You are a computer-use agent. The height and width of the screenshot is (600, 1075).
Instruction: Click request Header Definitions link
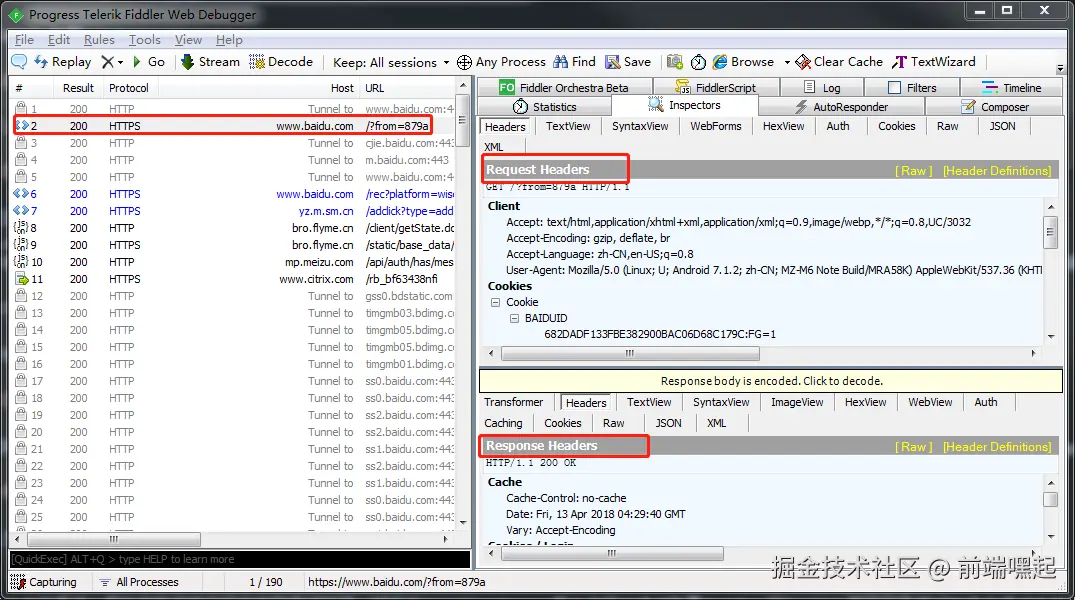pyautogui.click(x=997, y=171)
